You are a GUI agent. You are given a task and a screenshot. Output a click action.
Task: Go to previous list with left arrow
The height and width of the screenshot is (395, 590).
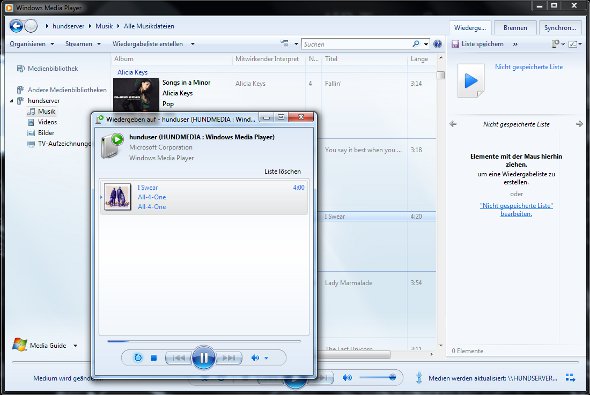pos(453,124)
